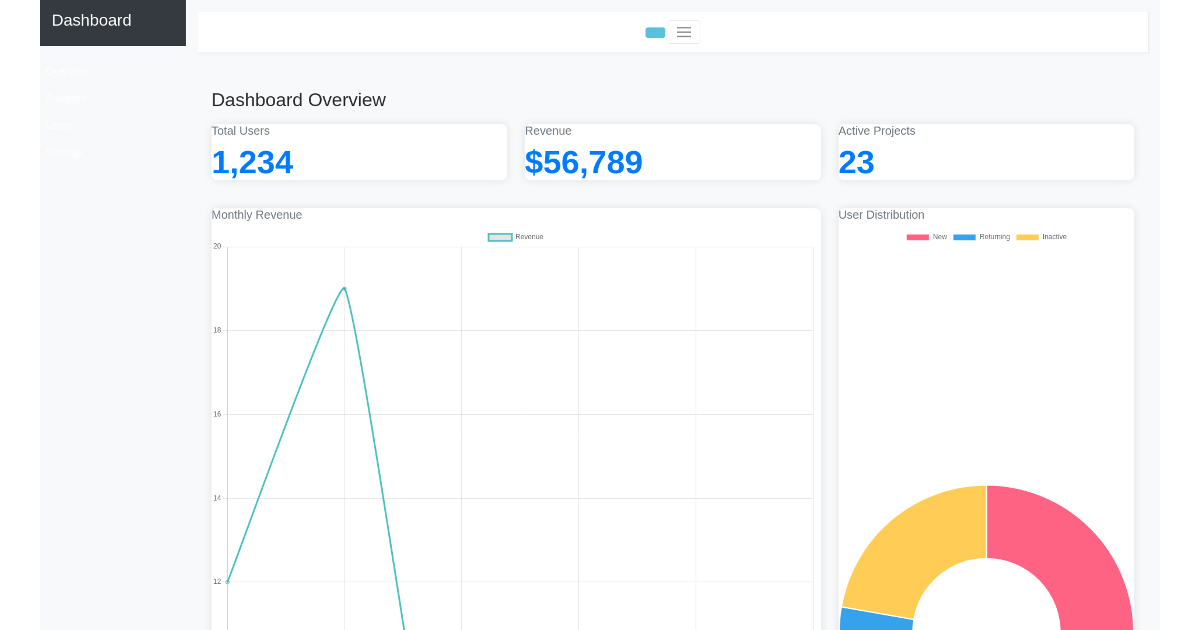Click the peak point on the revenue line chart
Viewport: 1200px width, 630px height.
(344, 289)
